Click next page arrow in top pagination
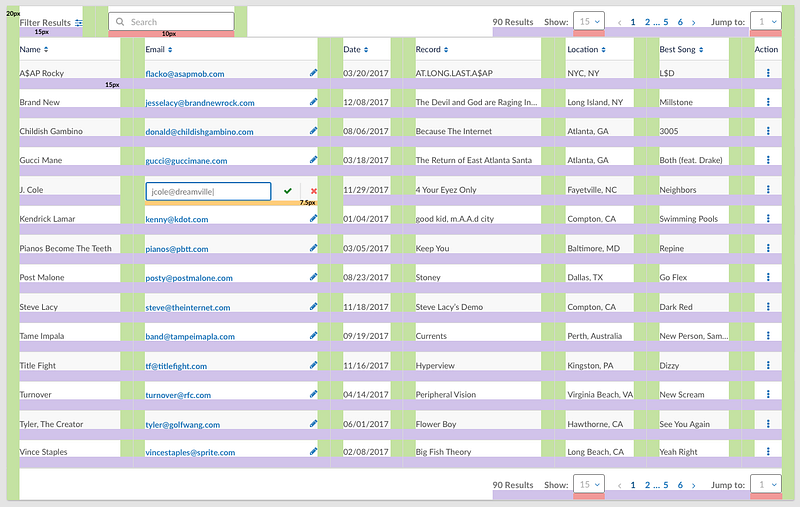 693,22
